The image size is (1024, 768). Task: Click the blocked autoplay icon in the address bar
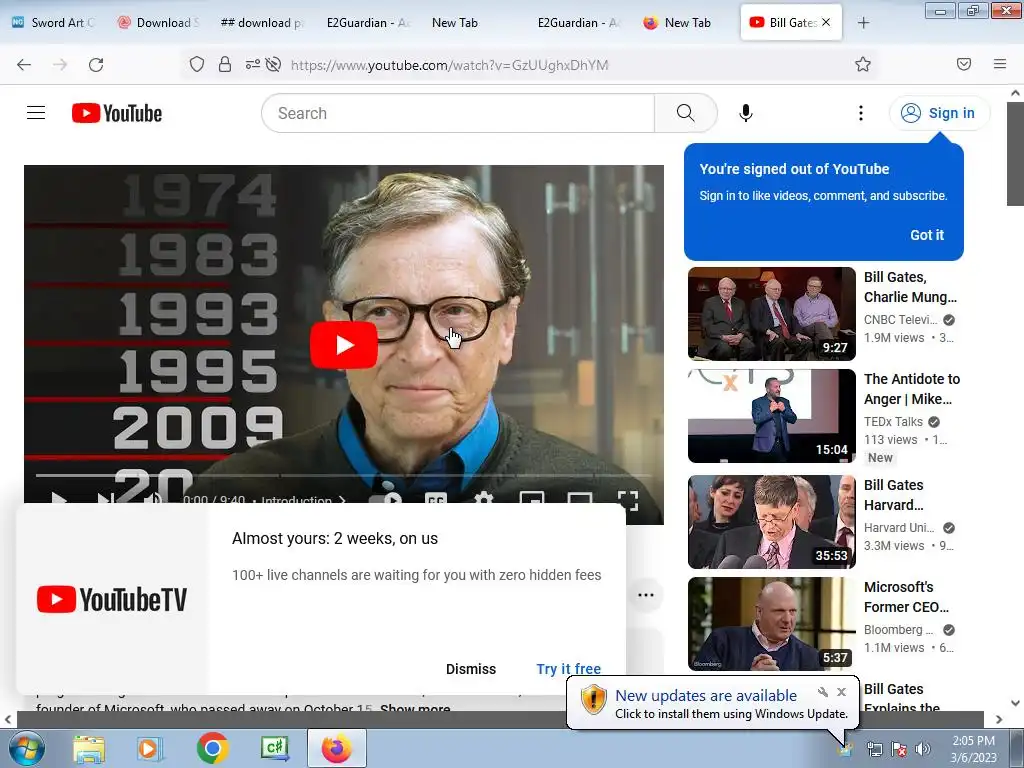pos(274,64)
